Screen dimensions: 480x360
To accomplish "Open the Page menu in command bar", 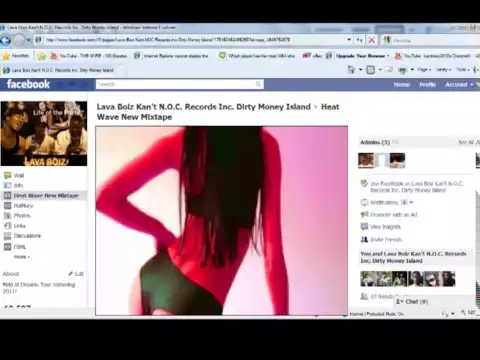I will [424, 70].
